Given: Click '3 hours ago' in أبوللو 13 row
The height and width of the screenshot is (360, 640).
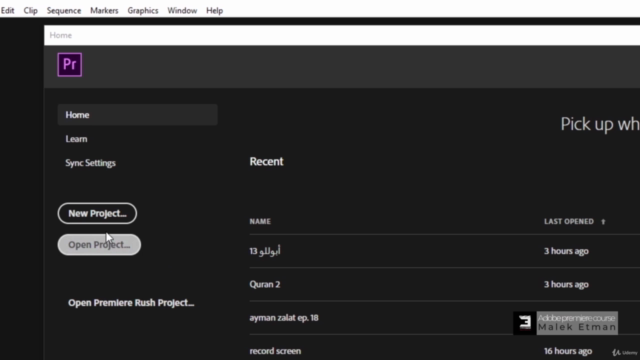Looking at the screenshot, I should point(566,251).
